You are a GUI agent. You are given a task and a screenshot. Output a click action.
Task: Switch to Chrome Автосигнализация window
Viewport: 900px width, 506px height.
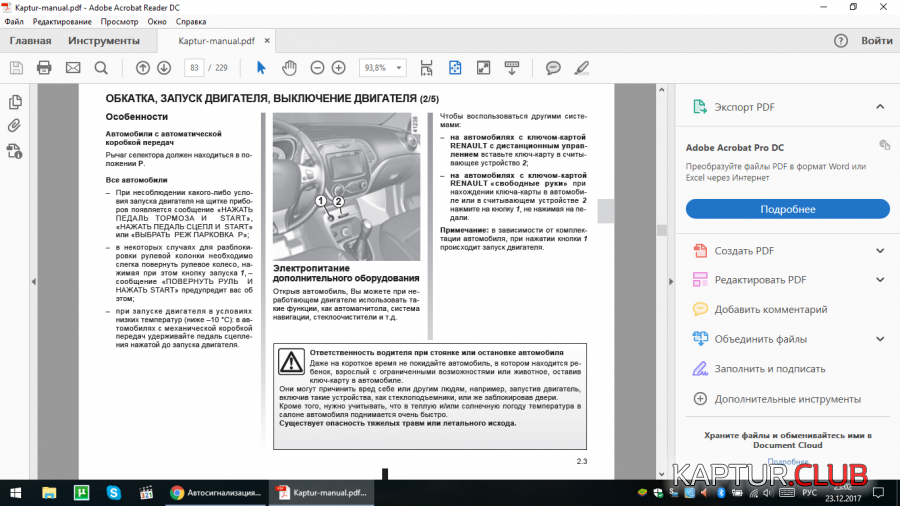click(x=215, y=493)
